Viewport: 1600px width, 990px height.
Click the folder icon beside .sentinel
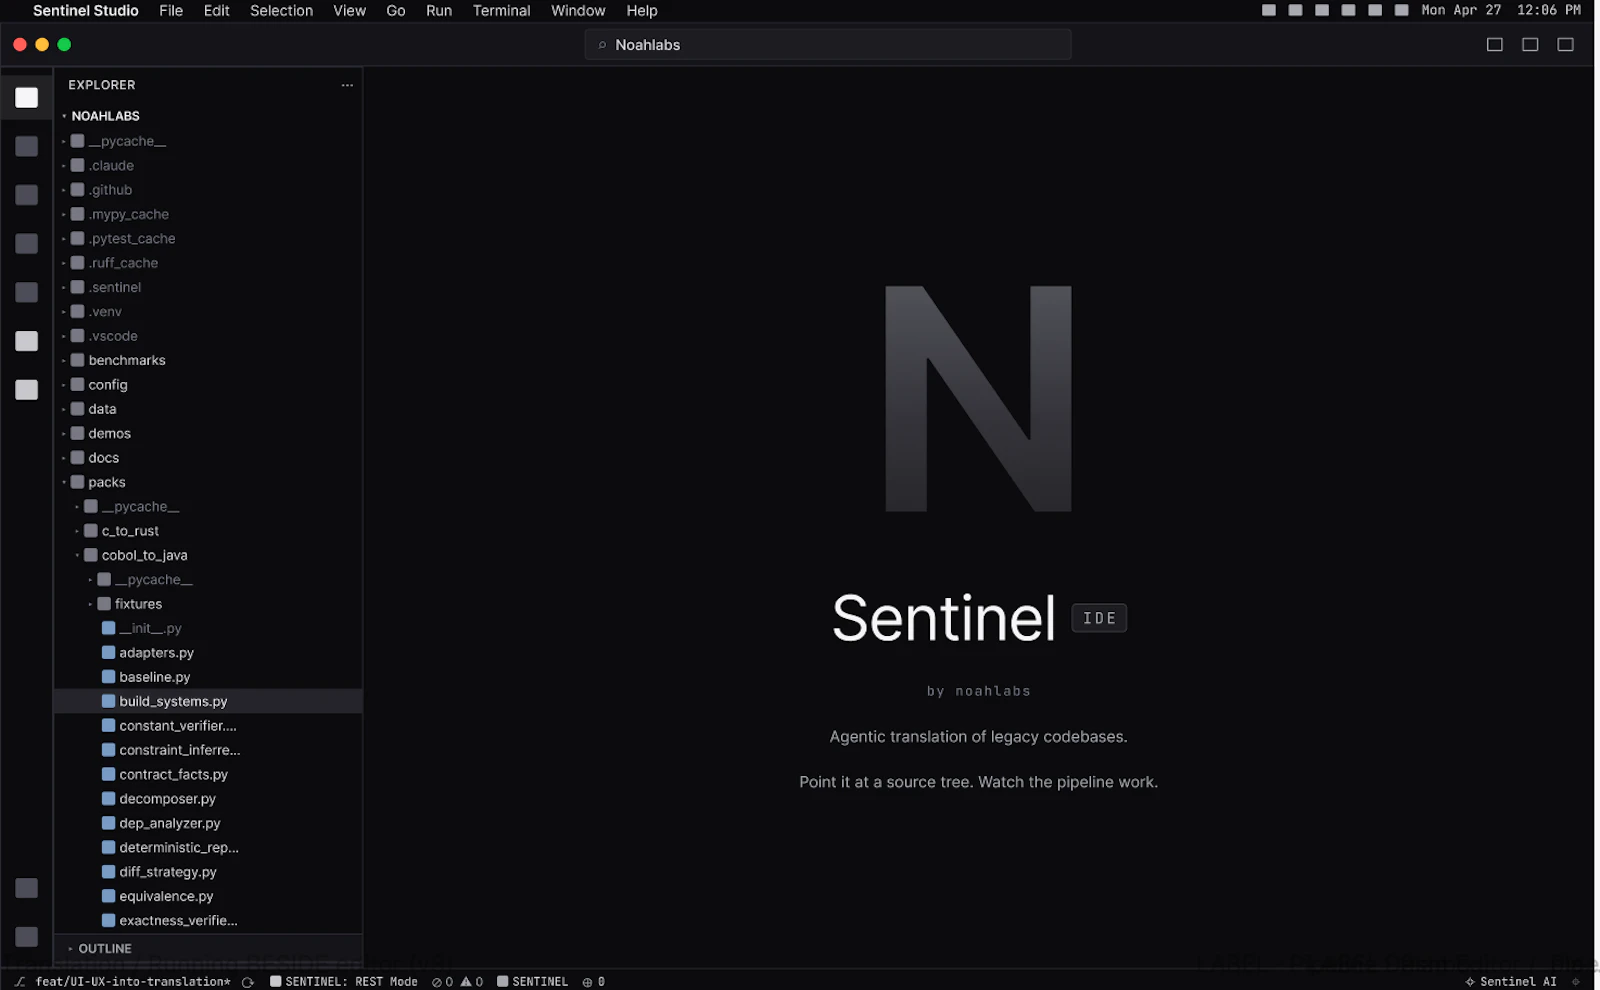pos(77,287)
